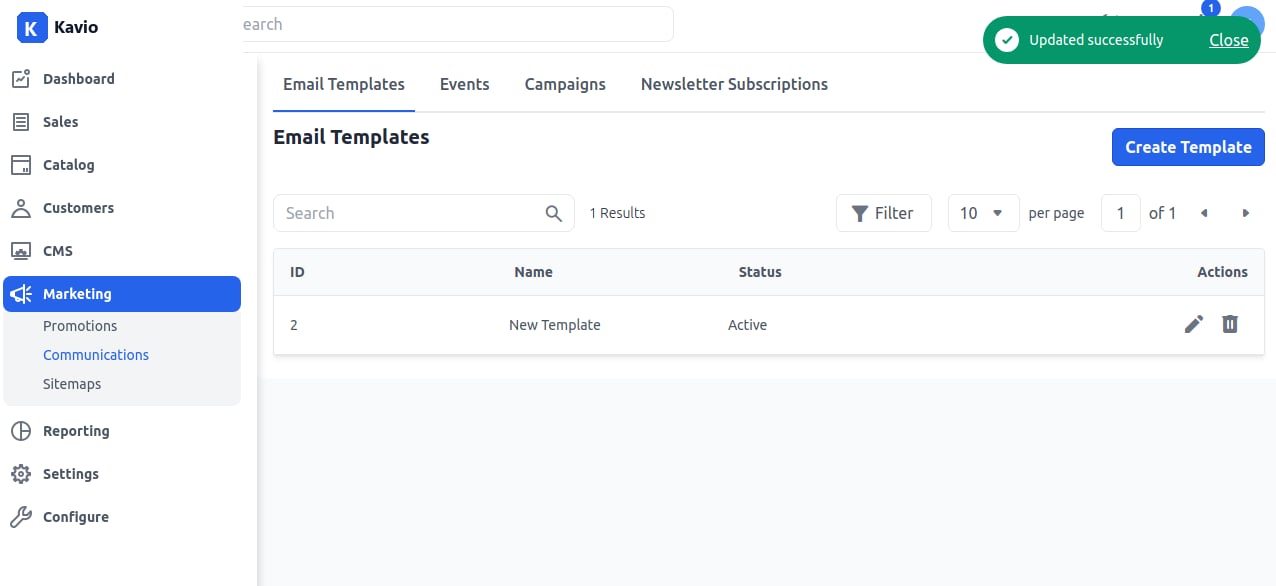Open the Sales section icon
1276x586 pixels.
point(20,122)
